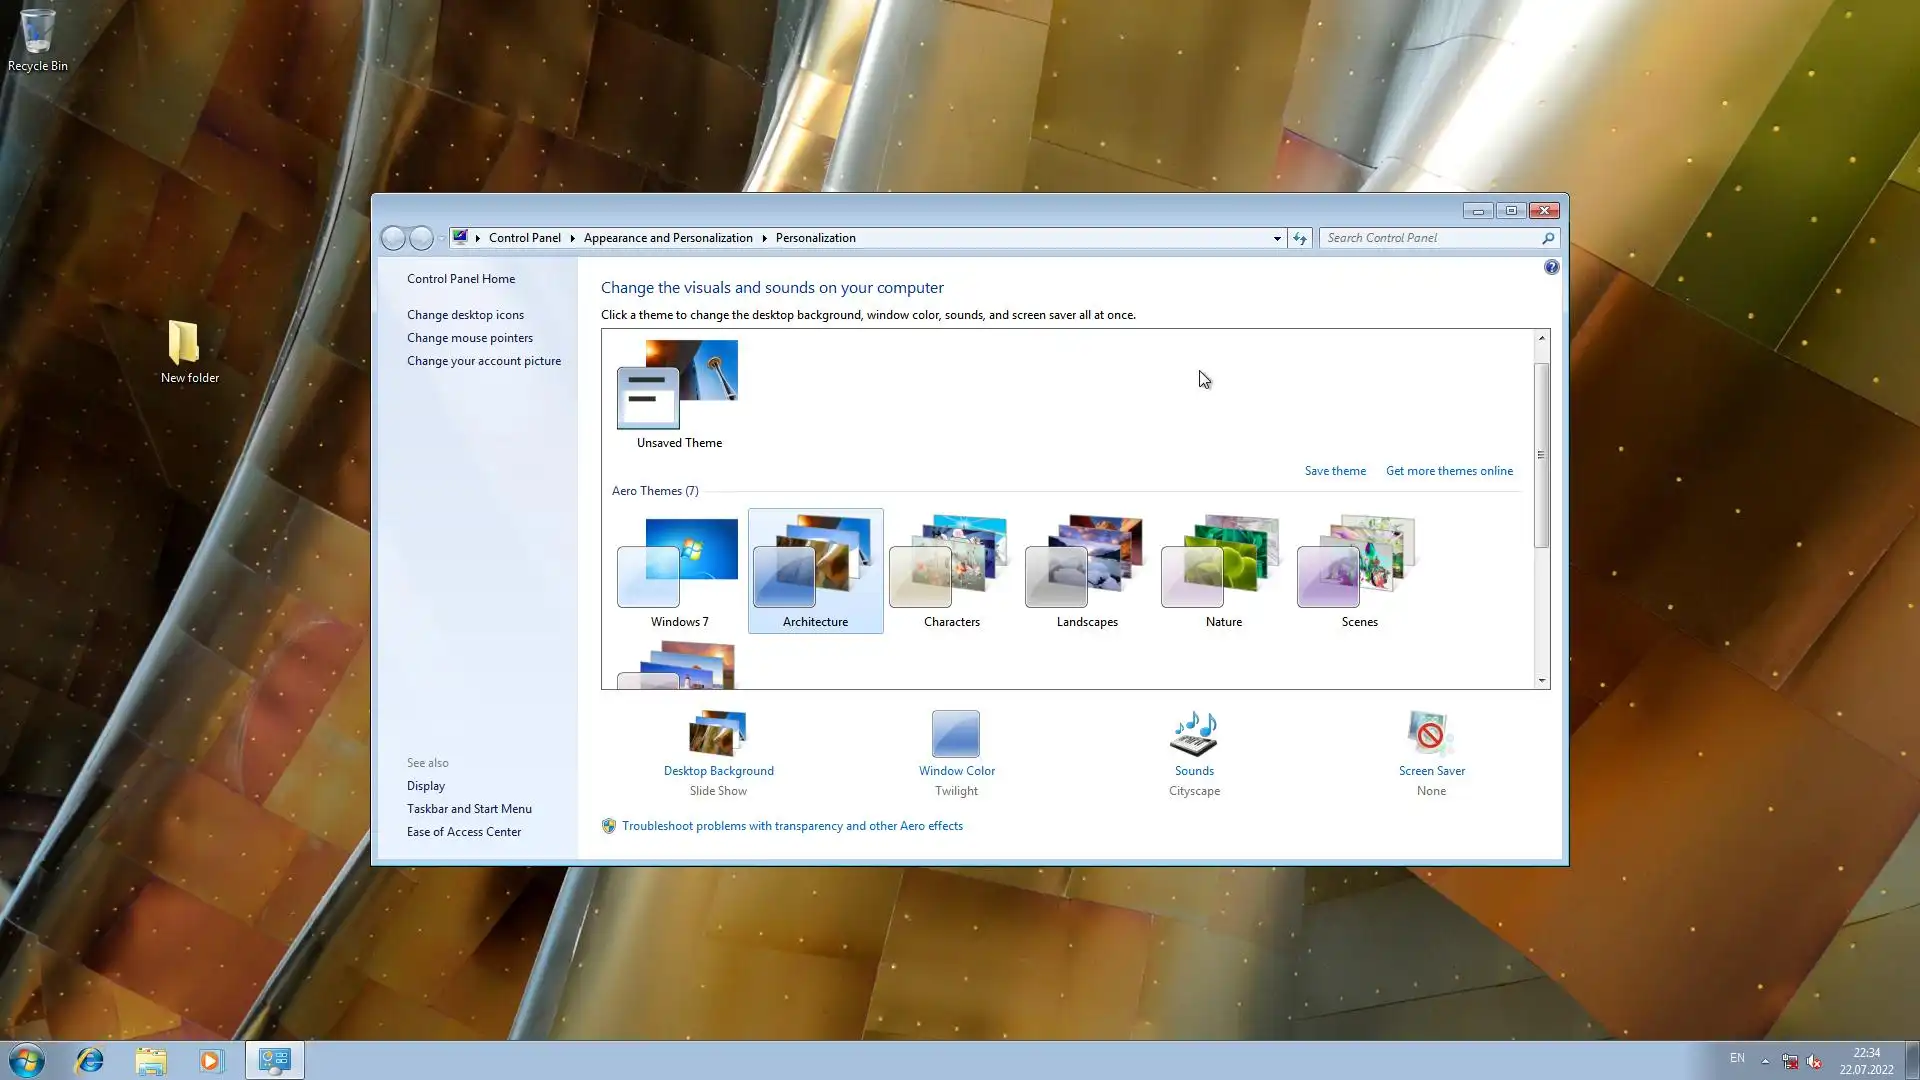This screenshot has height=1080, width=1920.
Task: Open Change desktop icons in sidebar
Action: point(465,315)
